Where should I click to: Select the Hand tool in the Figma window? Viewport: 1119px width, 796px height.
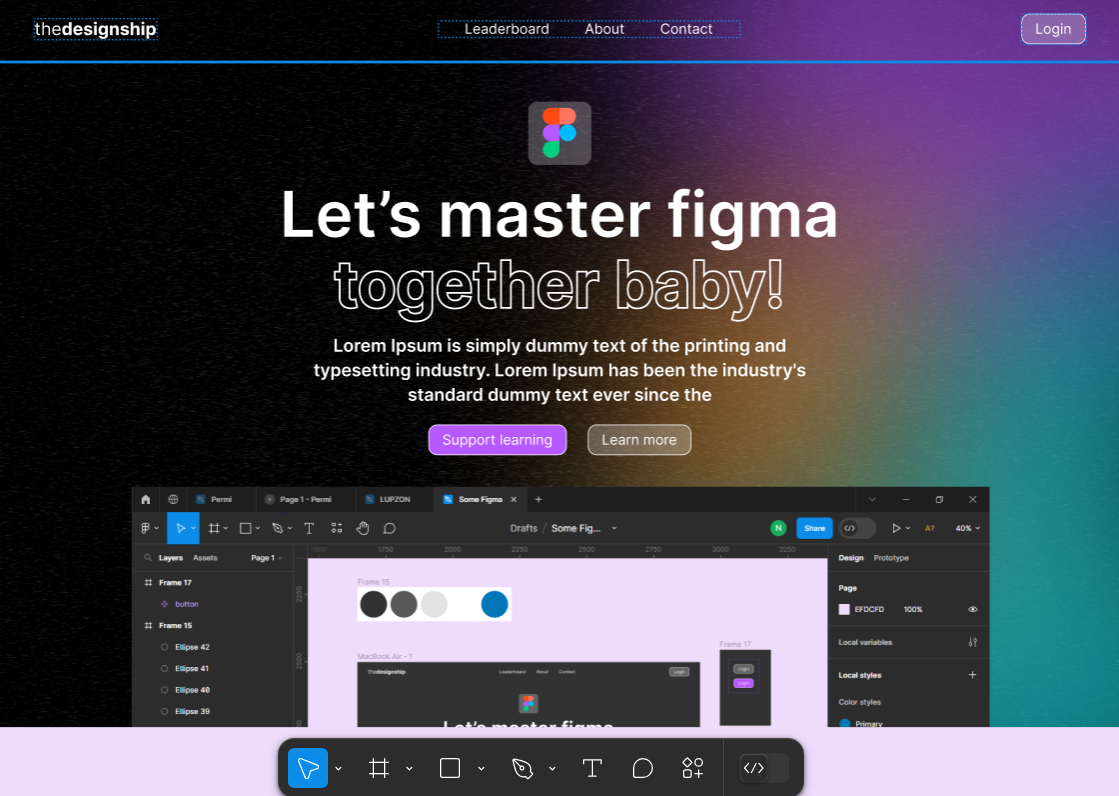[363, 528]
